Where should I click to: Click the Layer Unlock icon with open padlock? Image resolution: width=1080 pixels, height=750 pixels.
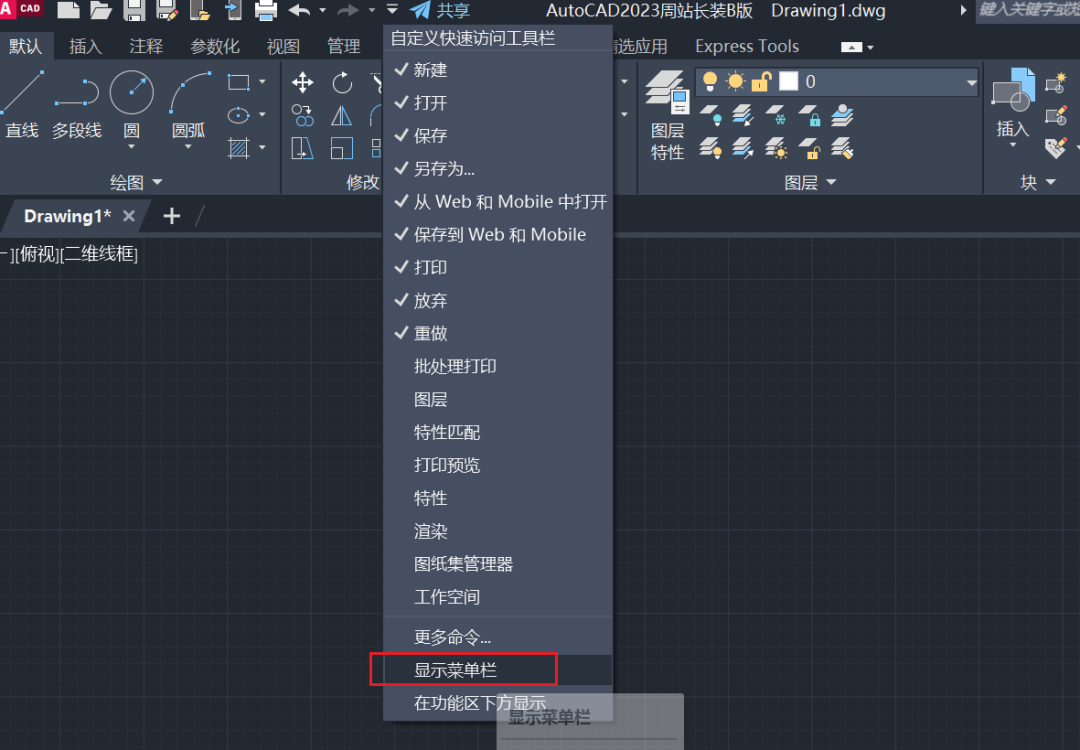pos(809,148)
